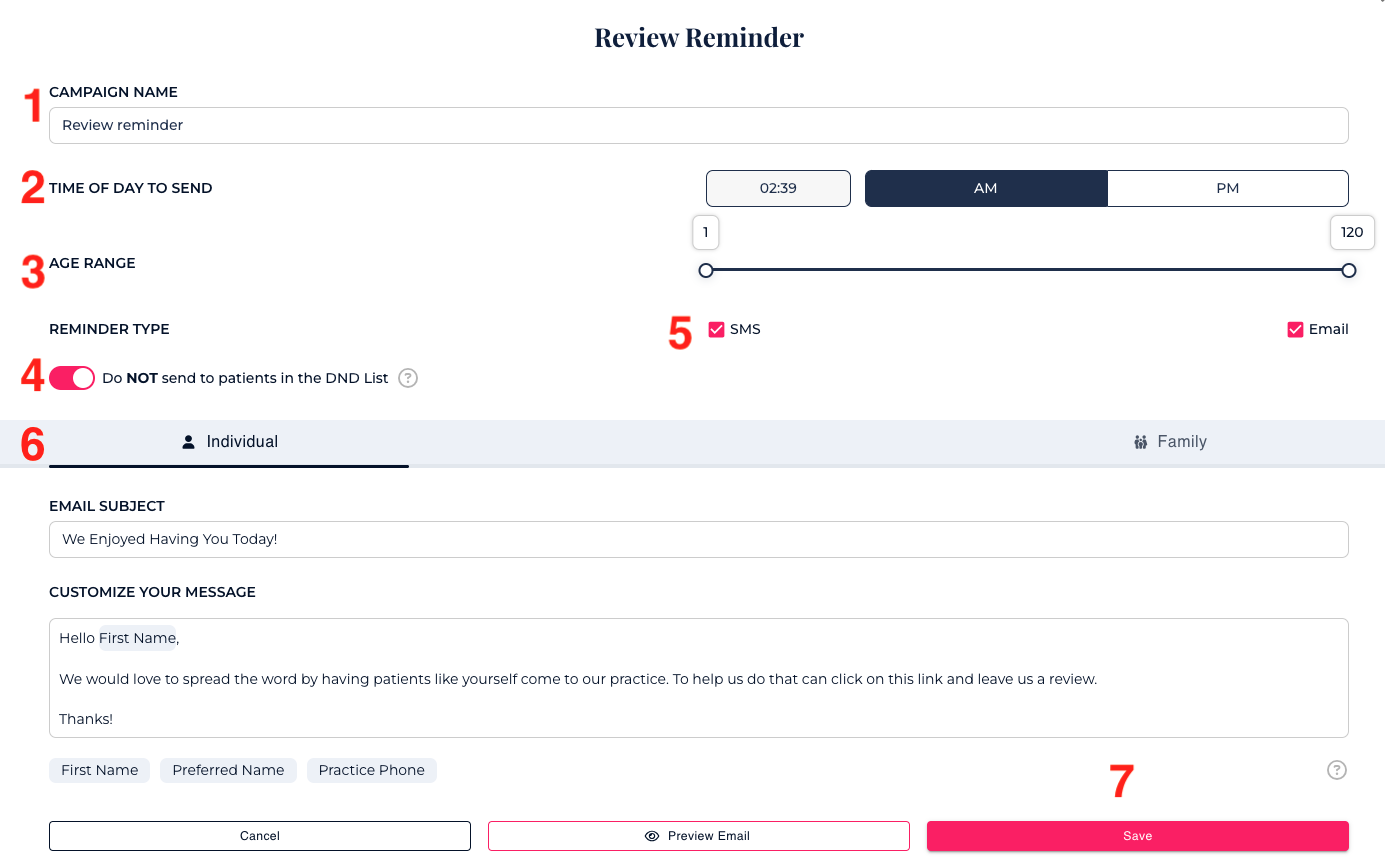Click the Family group icon
Viewport: 1385px width, 859px height.
point(1140,442)
